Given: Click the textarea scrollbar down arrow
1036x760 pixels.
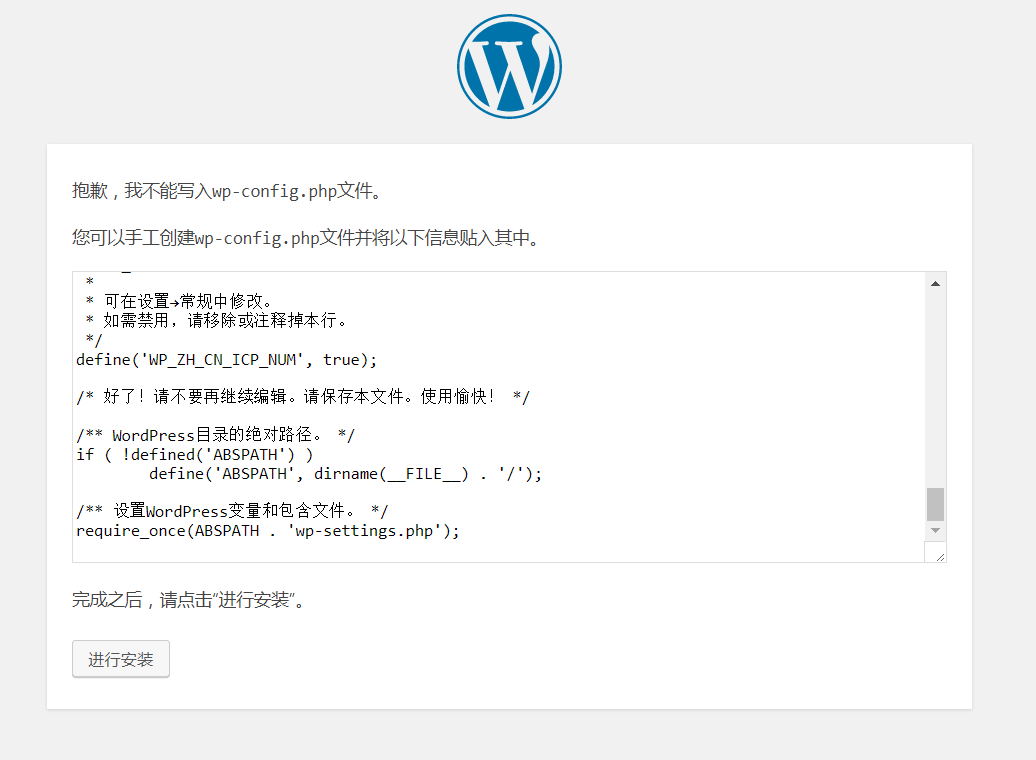Looking at the screenshot, I should (x=935, y=531).
